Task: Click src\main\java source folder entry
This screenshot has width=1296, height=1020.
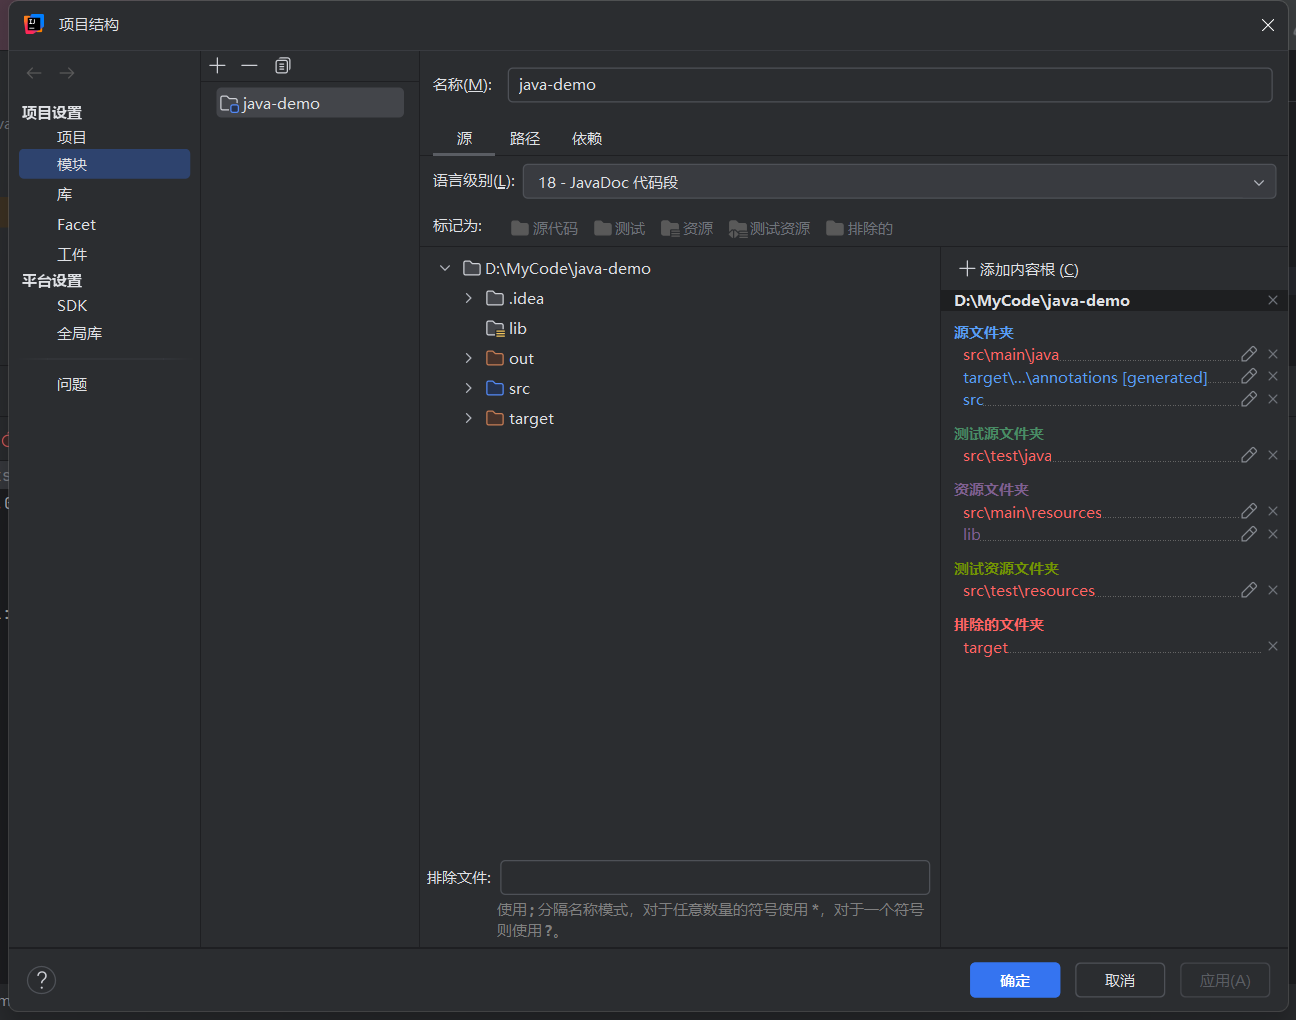Action: tap(1011, 354)
